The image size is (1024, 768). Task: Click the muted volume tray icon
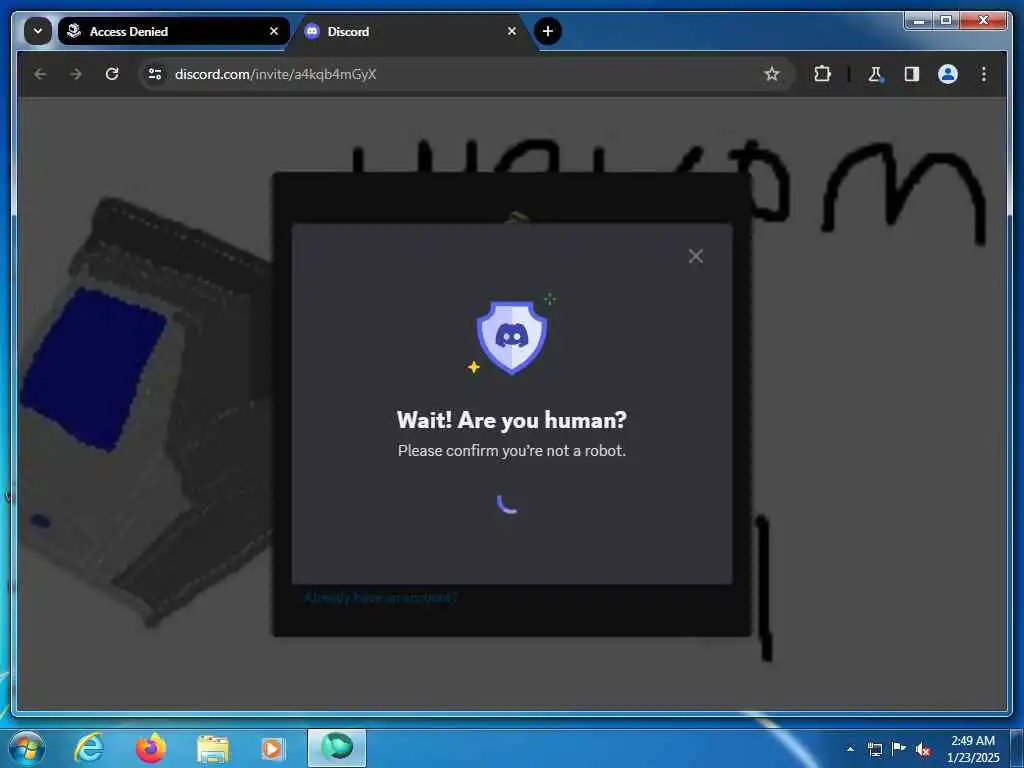click(x=922, y=749)
